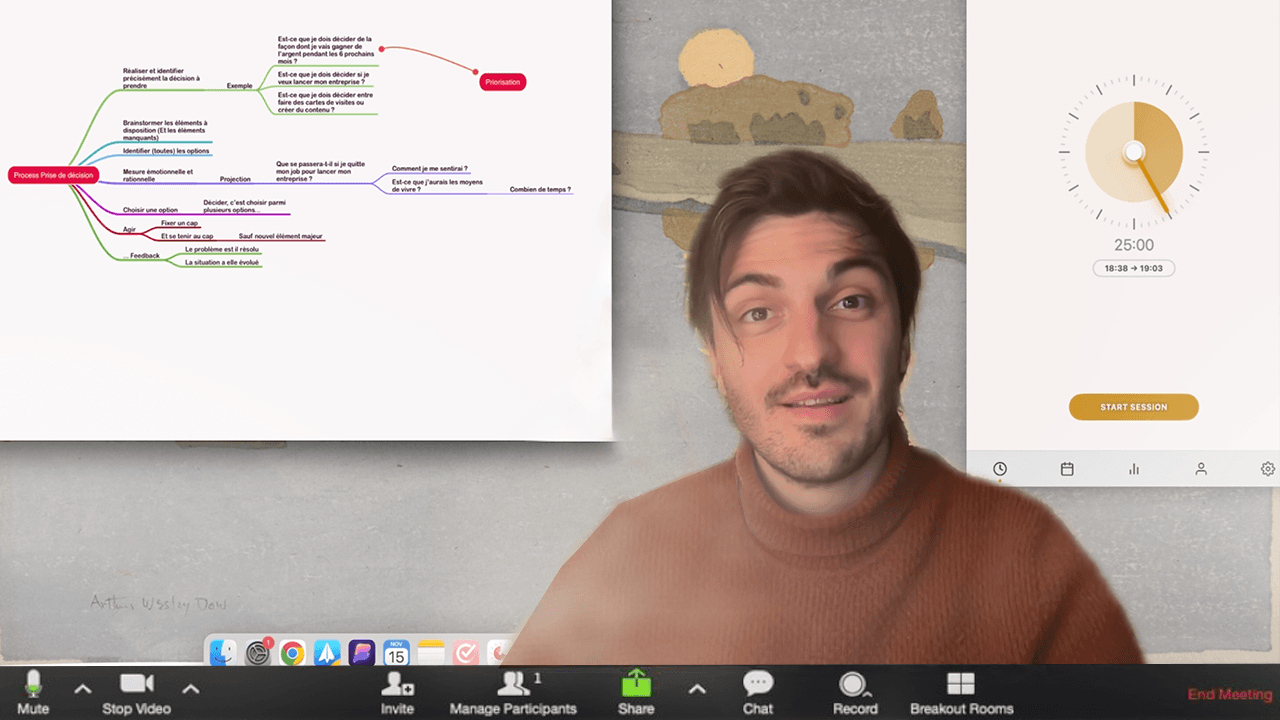Open the Chat panel
The height and width of the screenshot is (720, 1280).
pos(757,692)
